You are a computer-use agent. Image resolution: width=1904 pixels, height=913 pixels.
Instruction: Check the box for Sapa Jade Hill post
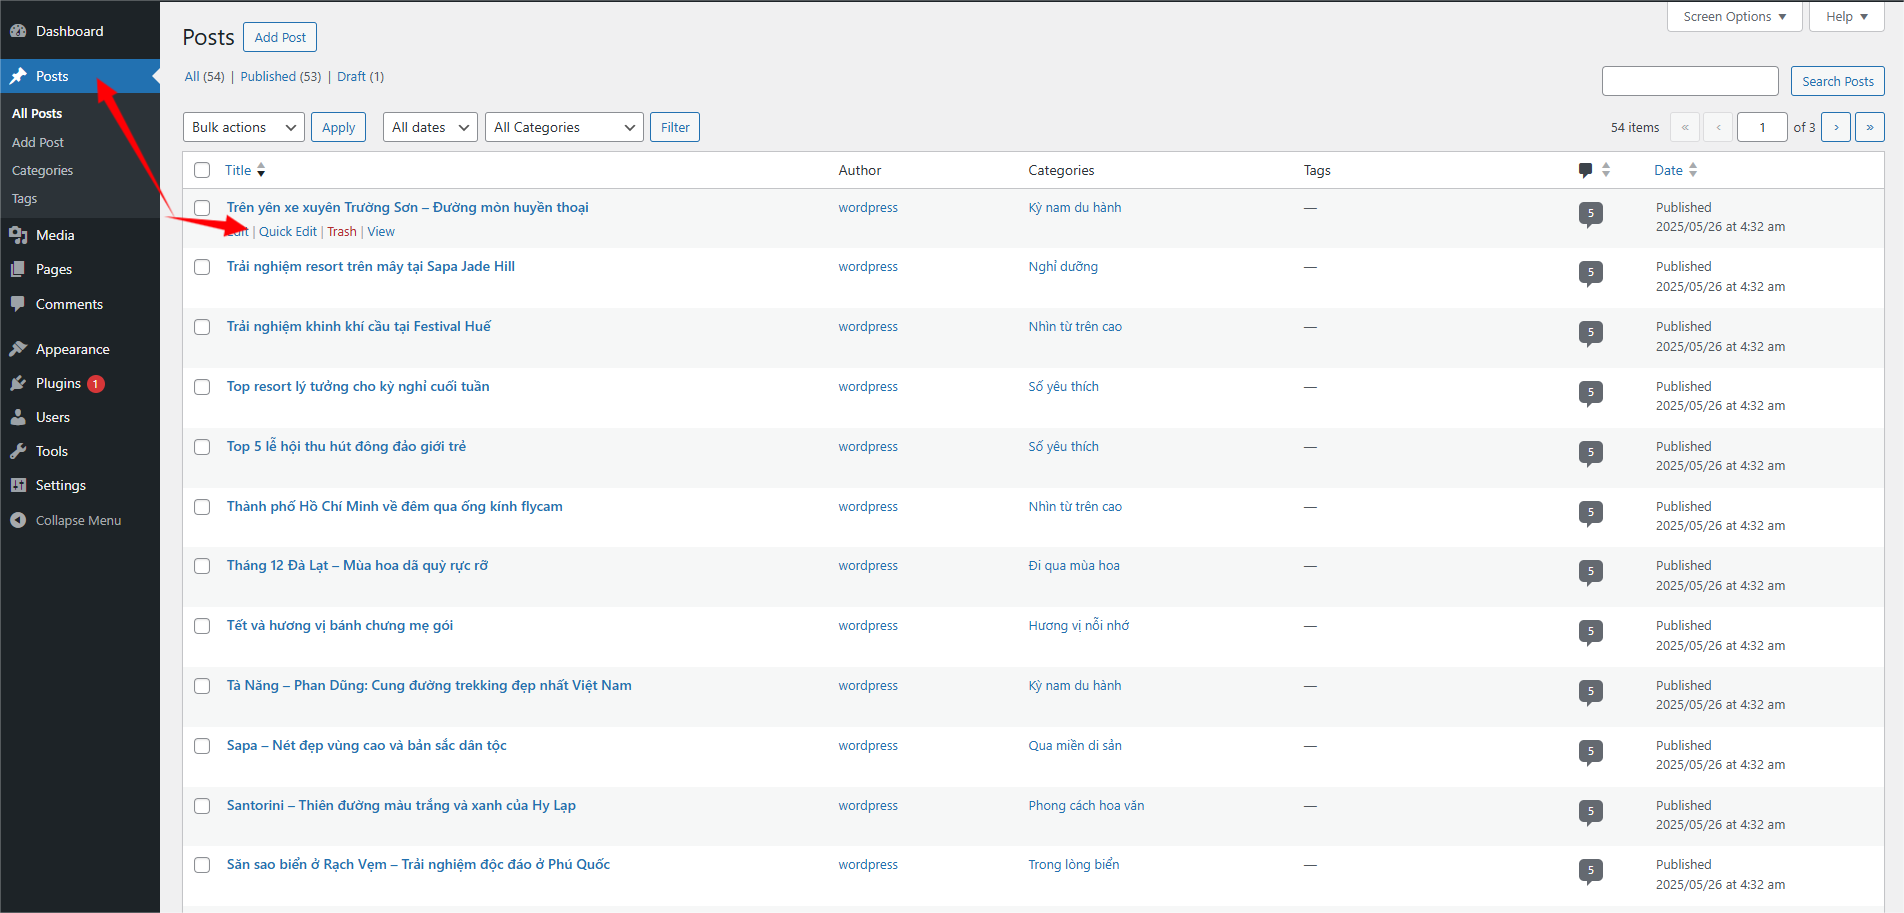202,267
